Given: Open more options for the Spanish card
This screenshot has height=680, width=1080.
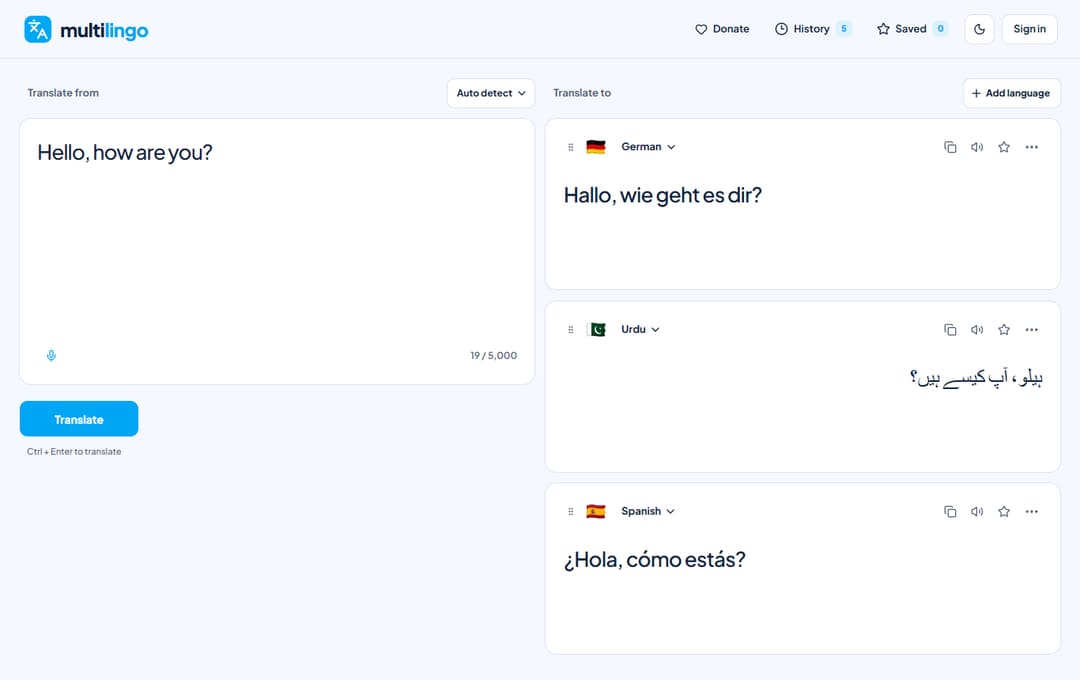Looking at the screenshot, I should point(1031,511).
